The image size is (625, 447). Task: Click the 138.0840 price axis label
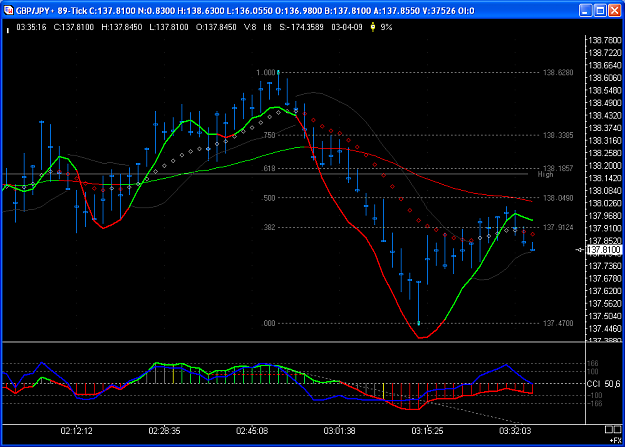click(605, 191)
